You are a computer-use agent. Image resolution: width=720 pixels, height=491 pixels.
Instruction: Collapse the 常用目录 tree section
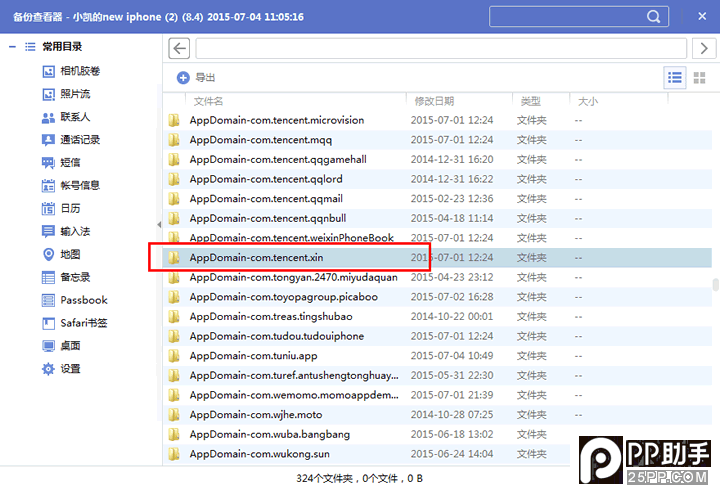[12, 47]
